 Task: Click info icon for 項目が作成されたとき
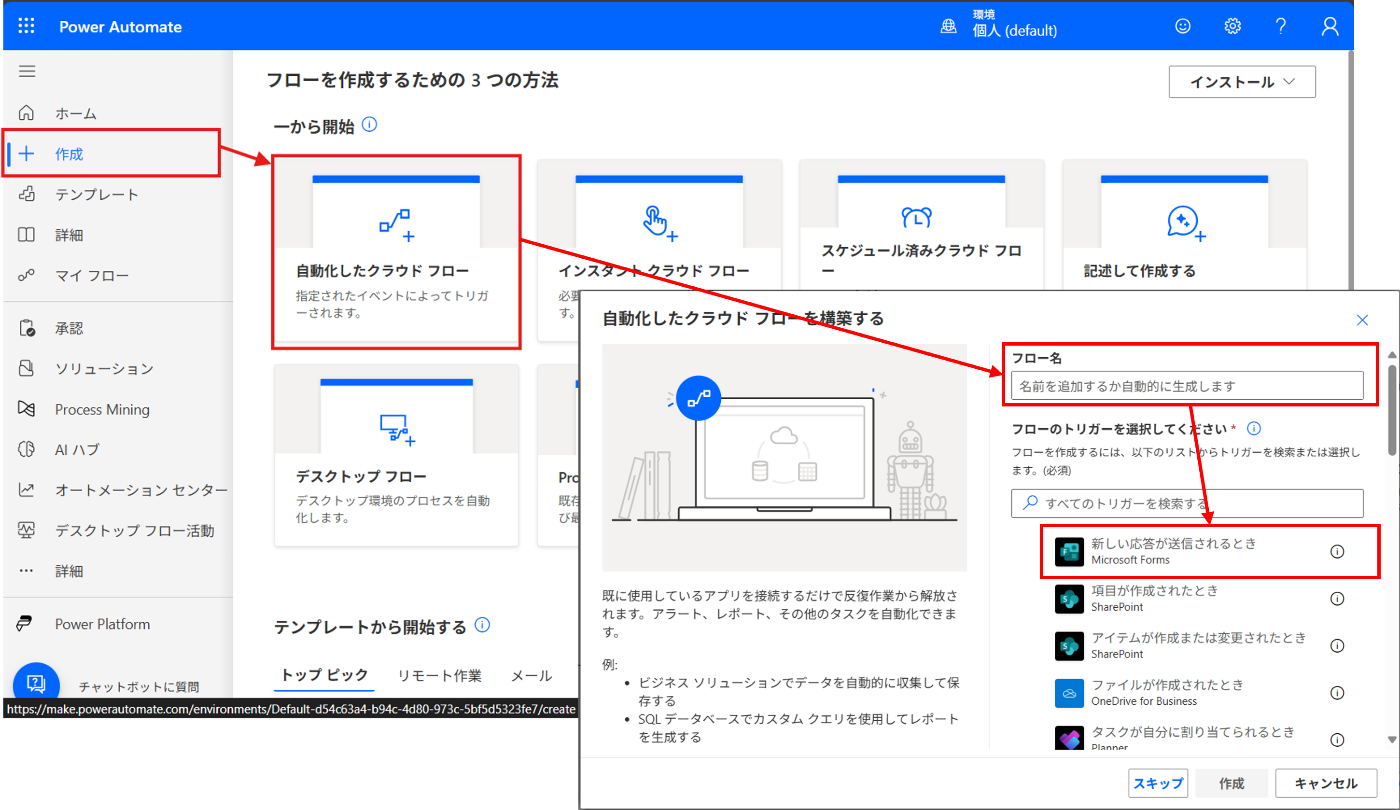tap(1337, 599)
